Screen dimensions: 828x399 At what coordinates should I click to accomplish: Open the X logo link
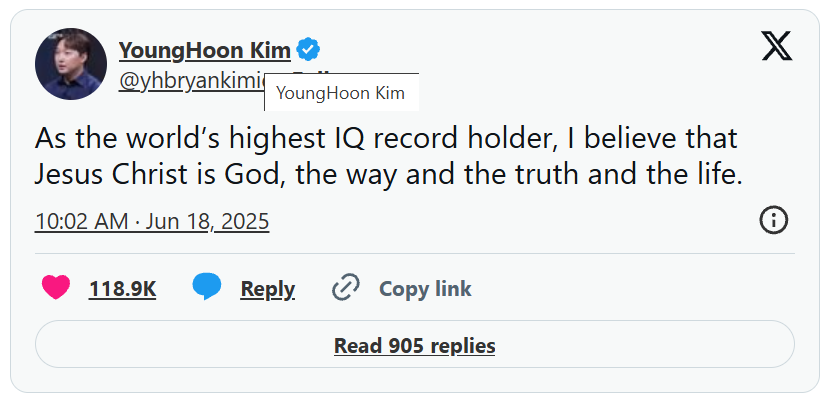tap(776, 45)
